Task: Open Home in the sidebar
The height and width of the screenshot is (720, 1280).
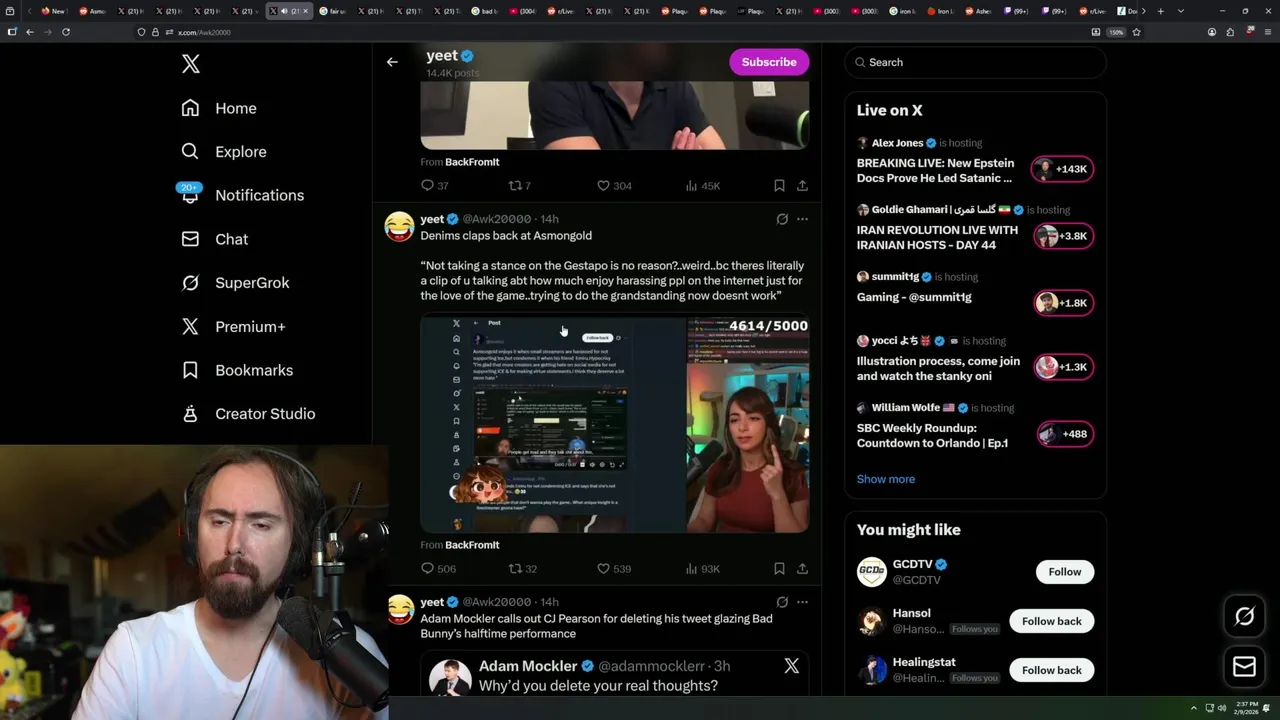Action: coord(219,108)
